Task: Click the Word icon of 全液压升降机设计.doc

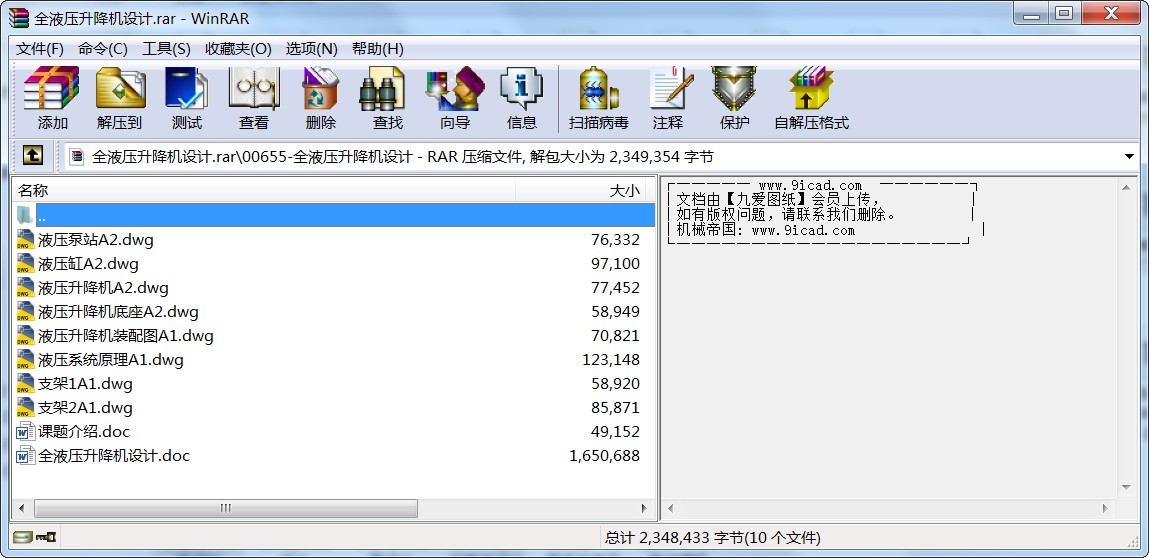Action: click(26, 455)
